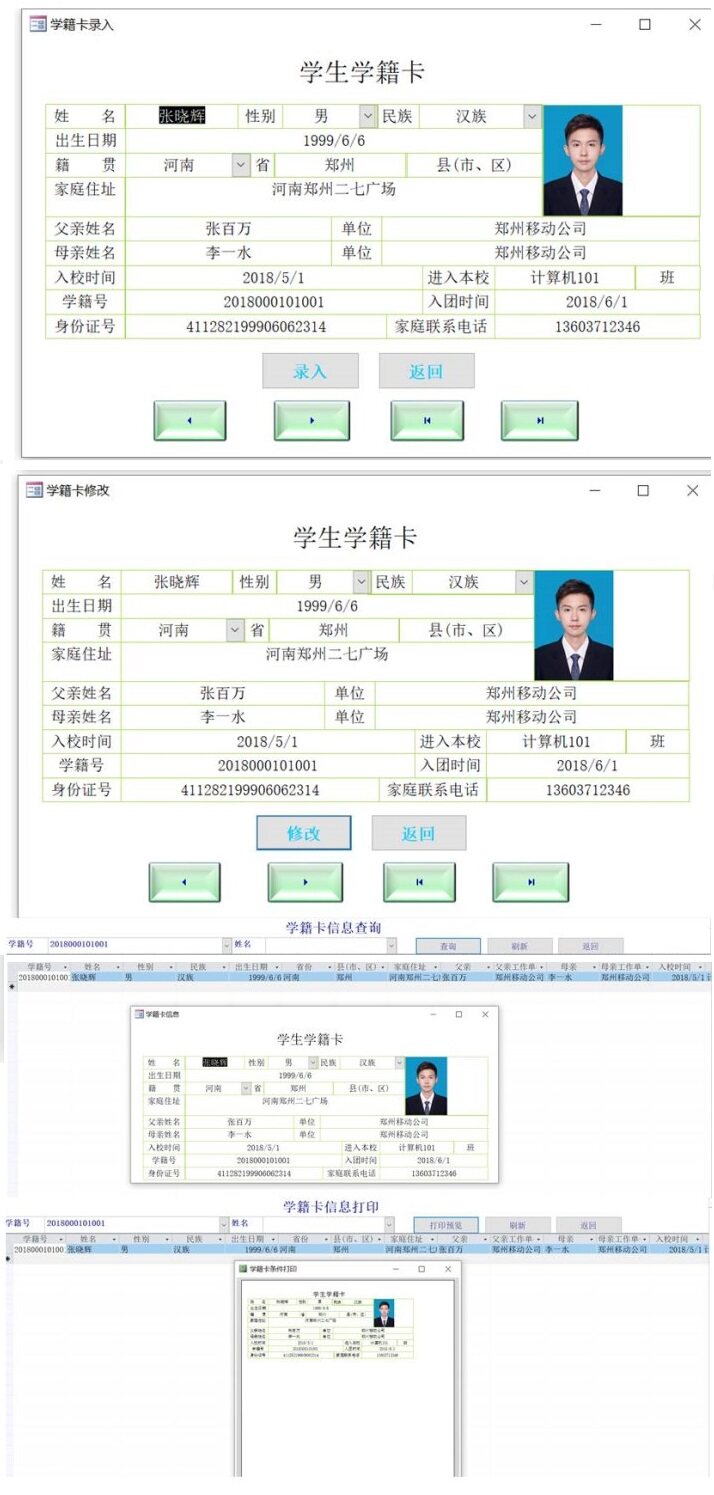Click 家庭联系电话 field in 学籍卡修改 window
This screenshot has height=1495, width=714.
click(588, 790)
